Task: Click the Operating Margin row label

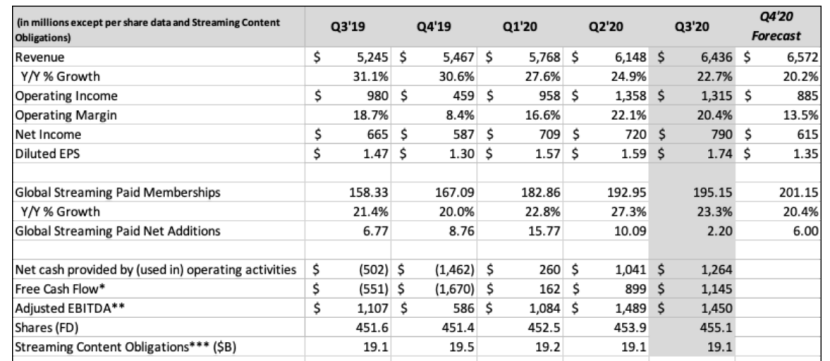Action: point(66,115)
